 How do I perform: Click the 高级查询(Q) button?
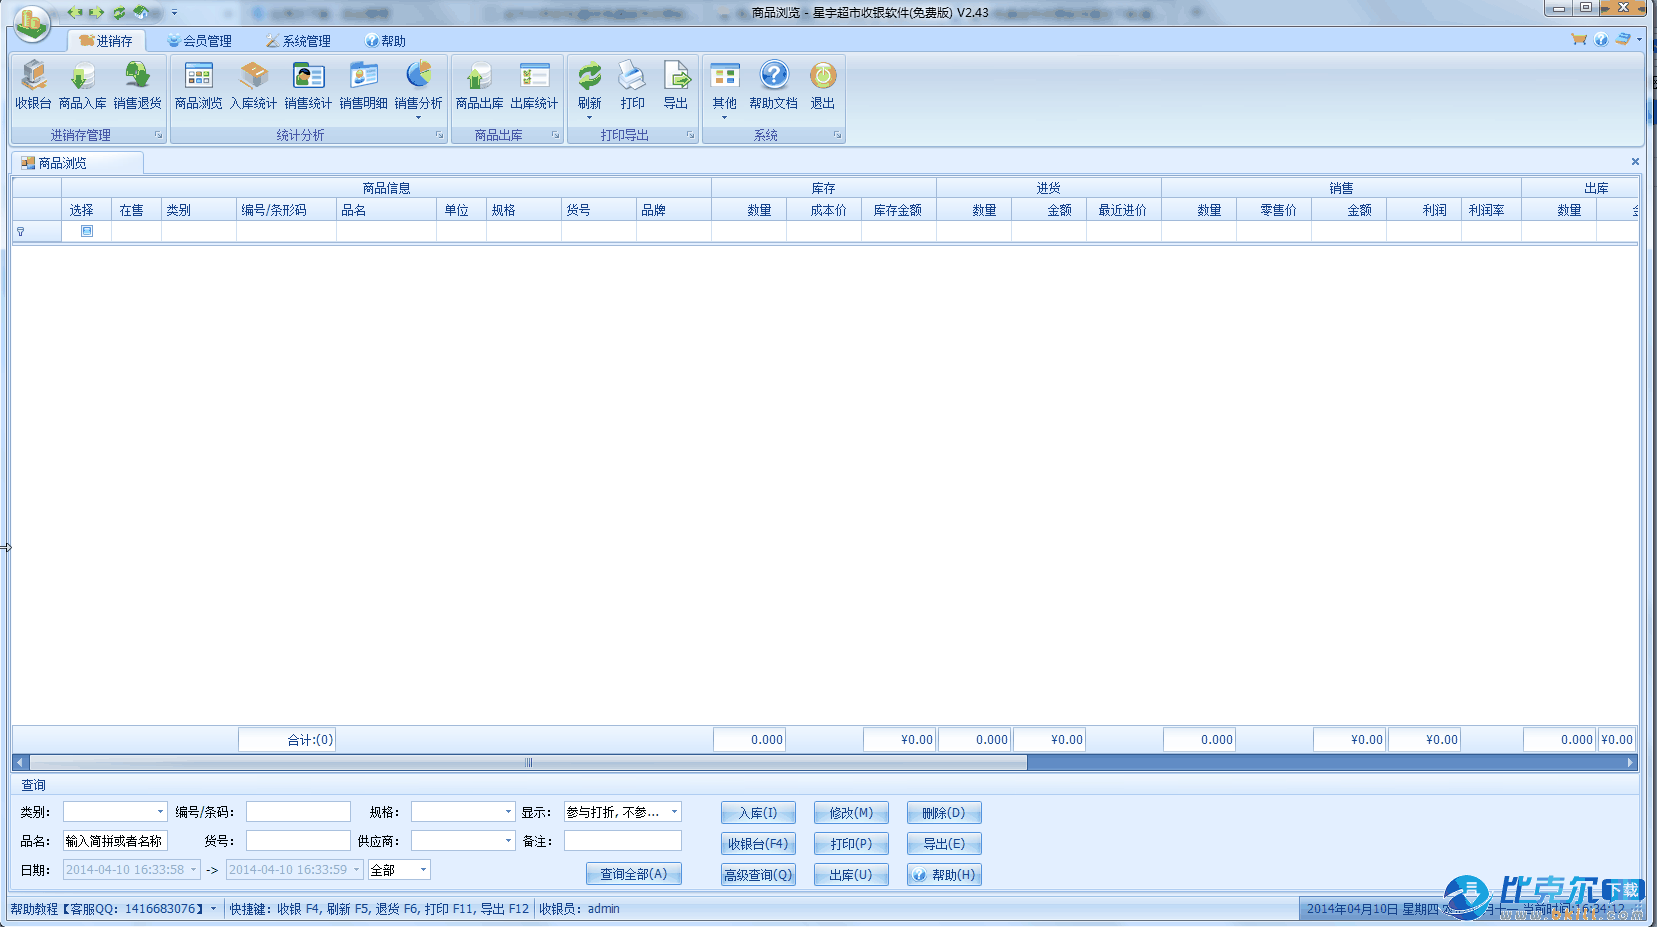tap(758, 875)
